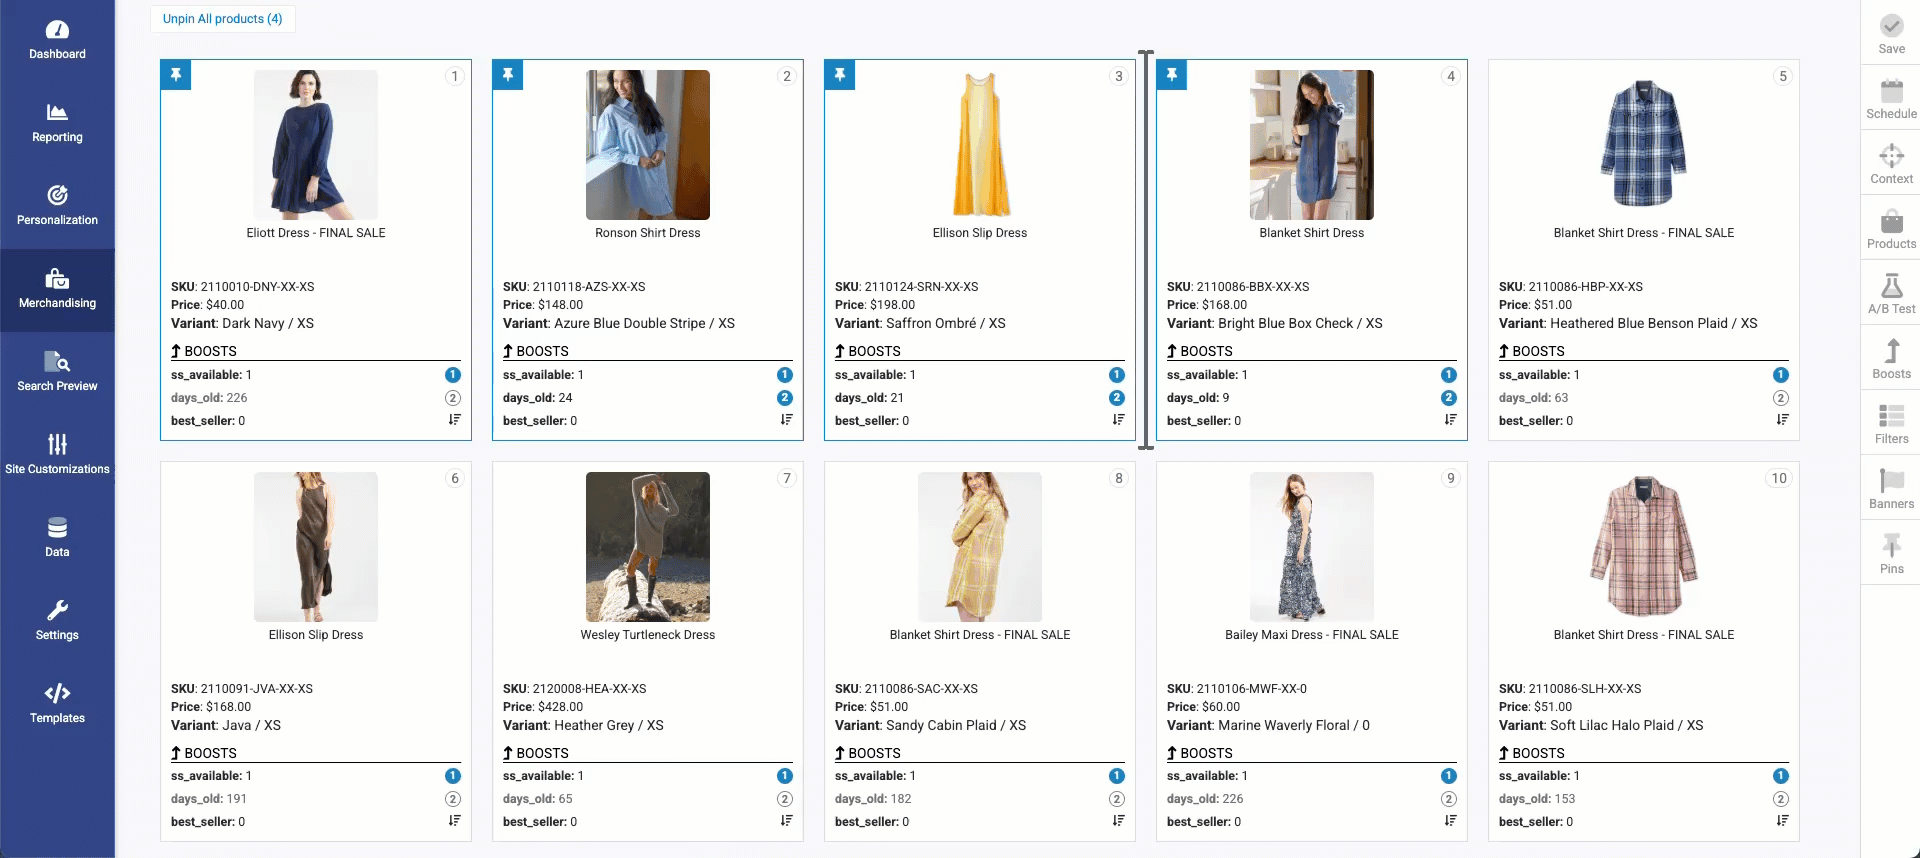
Task: Toggle the pin on the Blanket Shirt Dress in position 4
Action: tap(1172, 75)
